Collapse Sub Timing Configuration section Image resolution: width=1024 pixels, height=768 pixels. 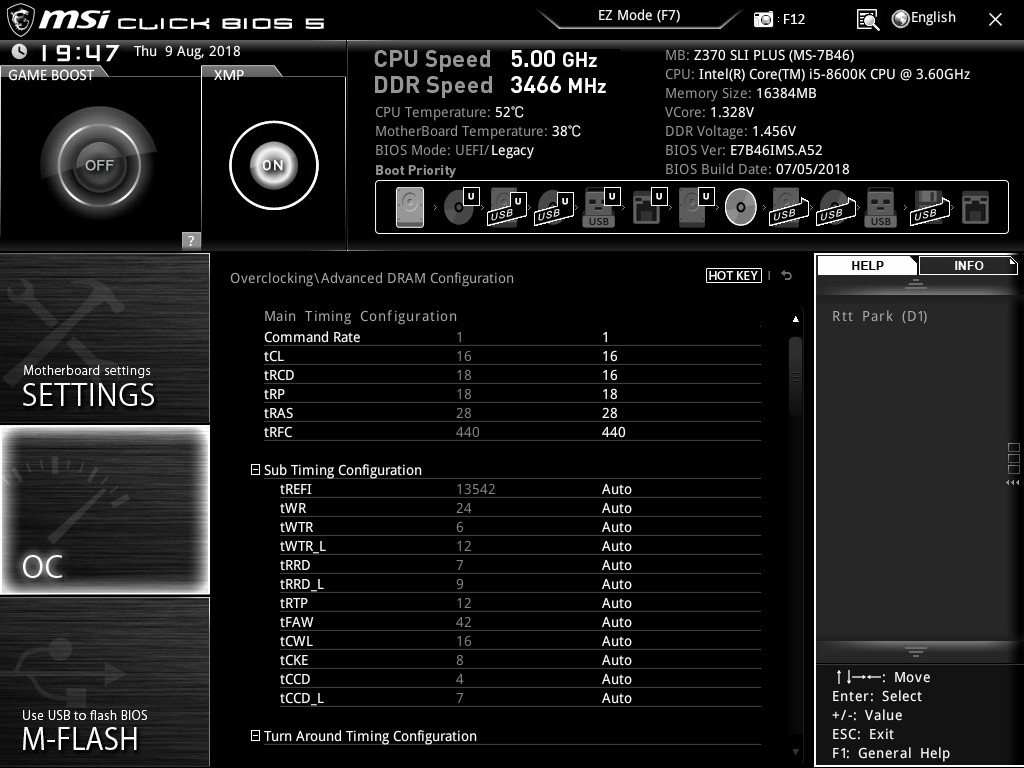click(x=255, y=470)
